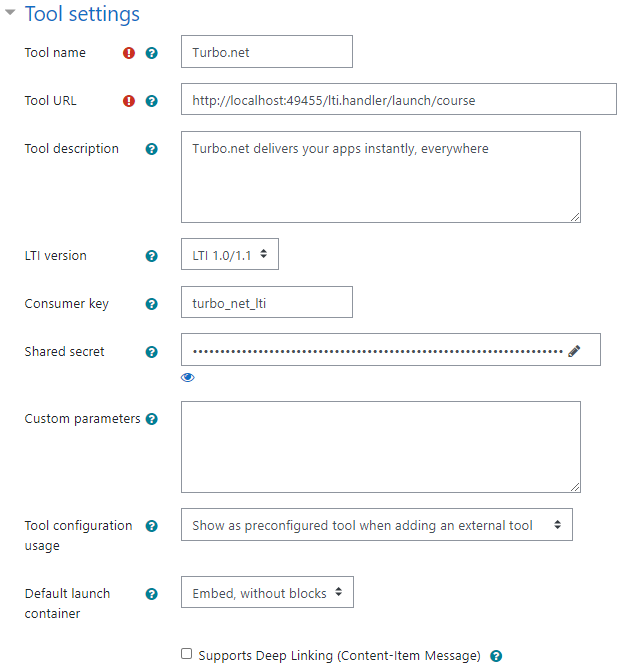Open the LTI version dropdown
Image resolution: width=635 pixels, height=666 pixels.
(x=230, y=255)
